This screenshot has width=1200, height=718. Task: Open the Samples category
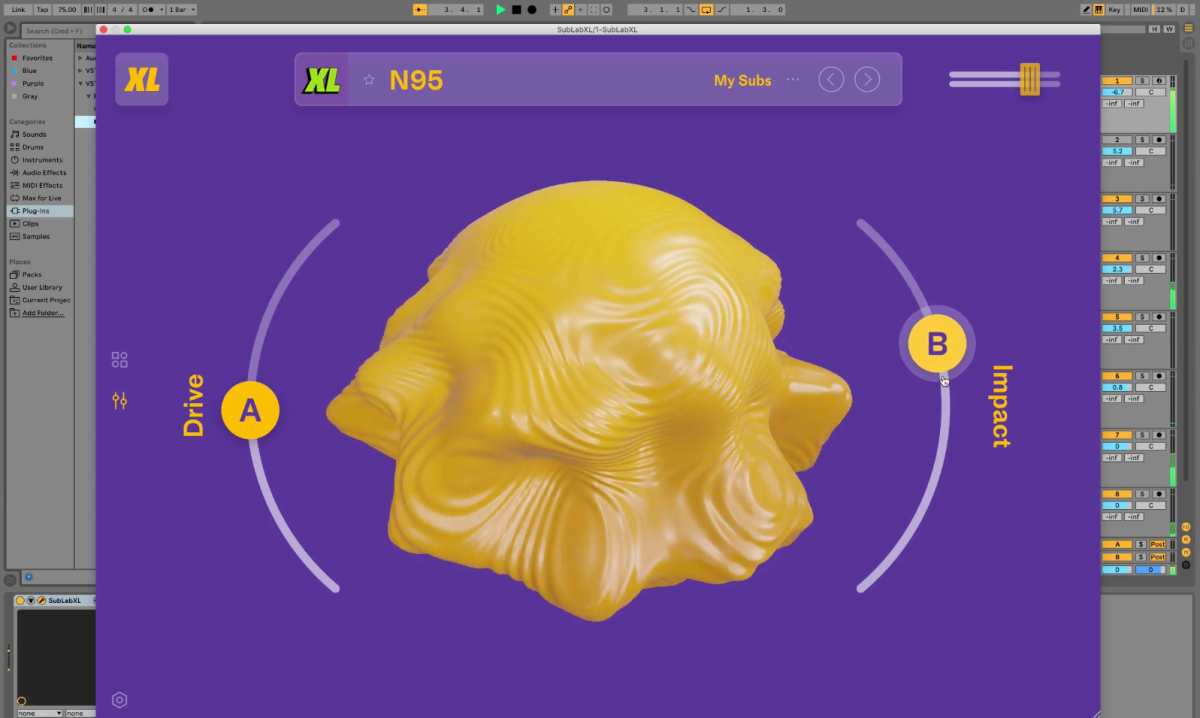pyautogui.click(x=36, y=237)
